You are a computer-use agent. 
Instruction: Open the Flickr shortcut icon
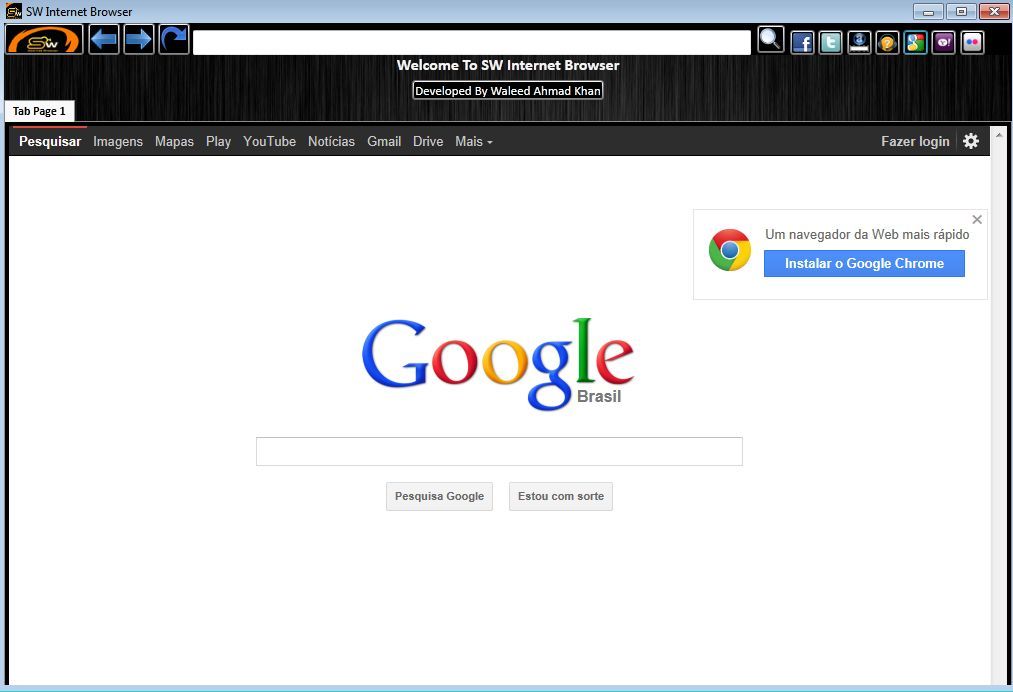[x=972, y=43]
